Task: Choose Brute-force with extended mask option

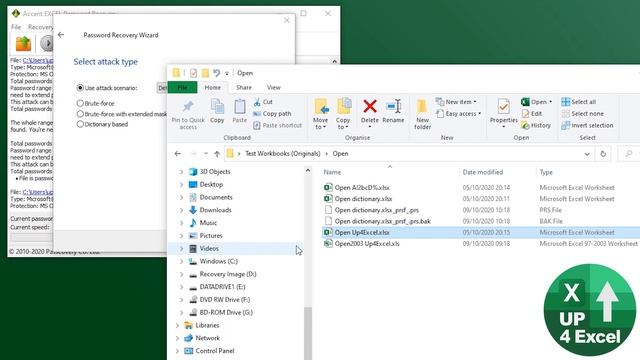Action: coord(80,114)
